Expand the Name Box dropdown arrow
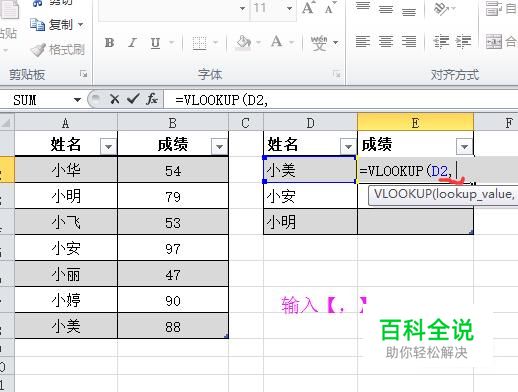The width and height of the screenshot is (518, 392). click(77, 100)
